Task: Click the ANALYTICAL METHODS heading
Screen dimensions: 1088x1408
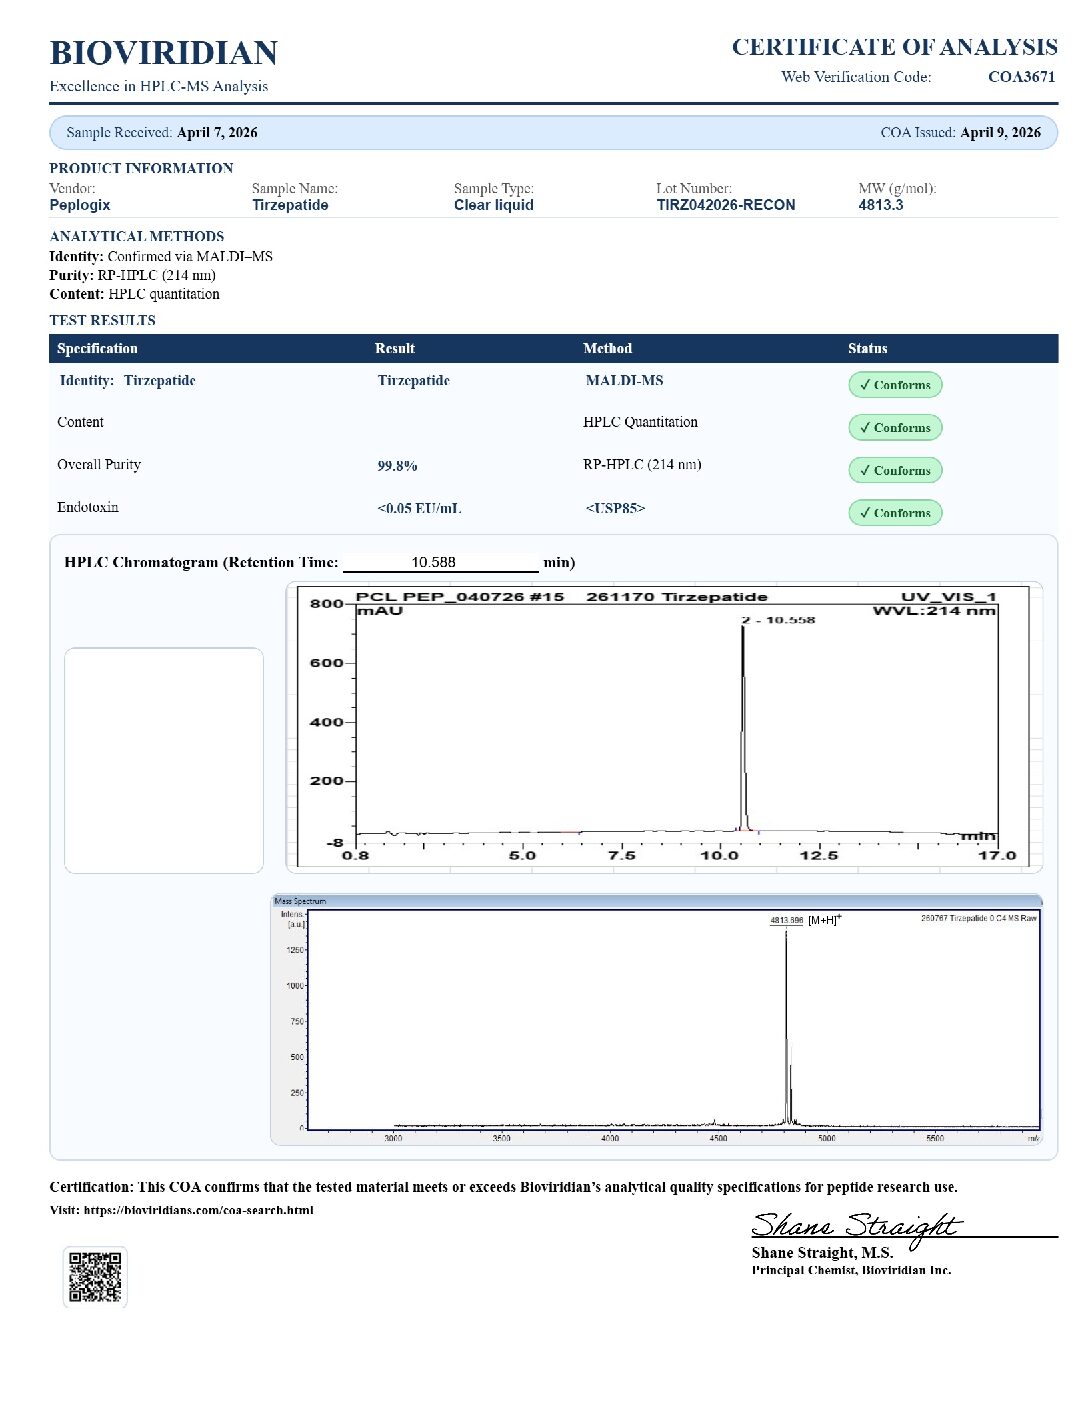Action: [137, 237]
